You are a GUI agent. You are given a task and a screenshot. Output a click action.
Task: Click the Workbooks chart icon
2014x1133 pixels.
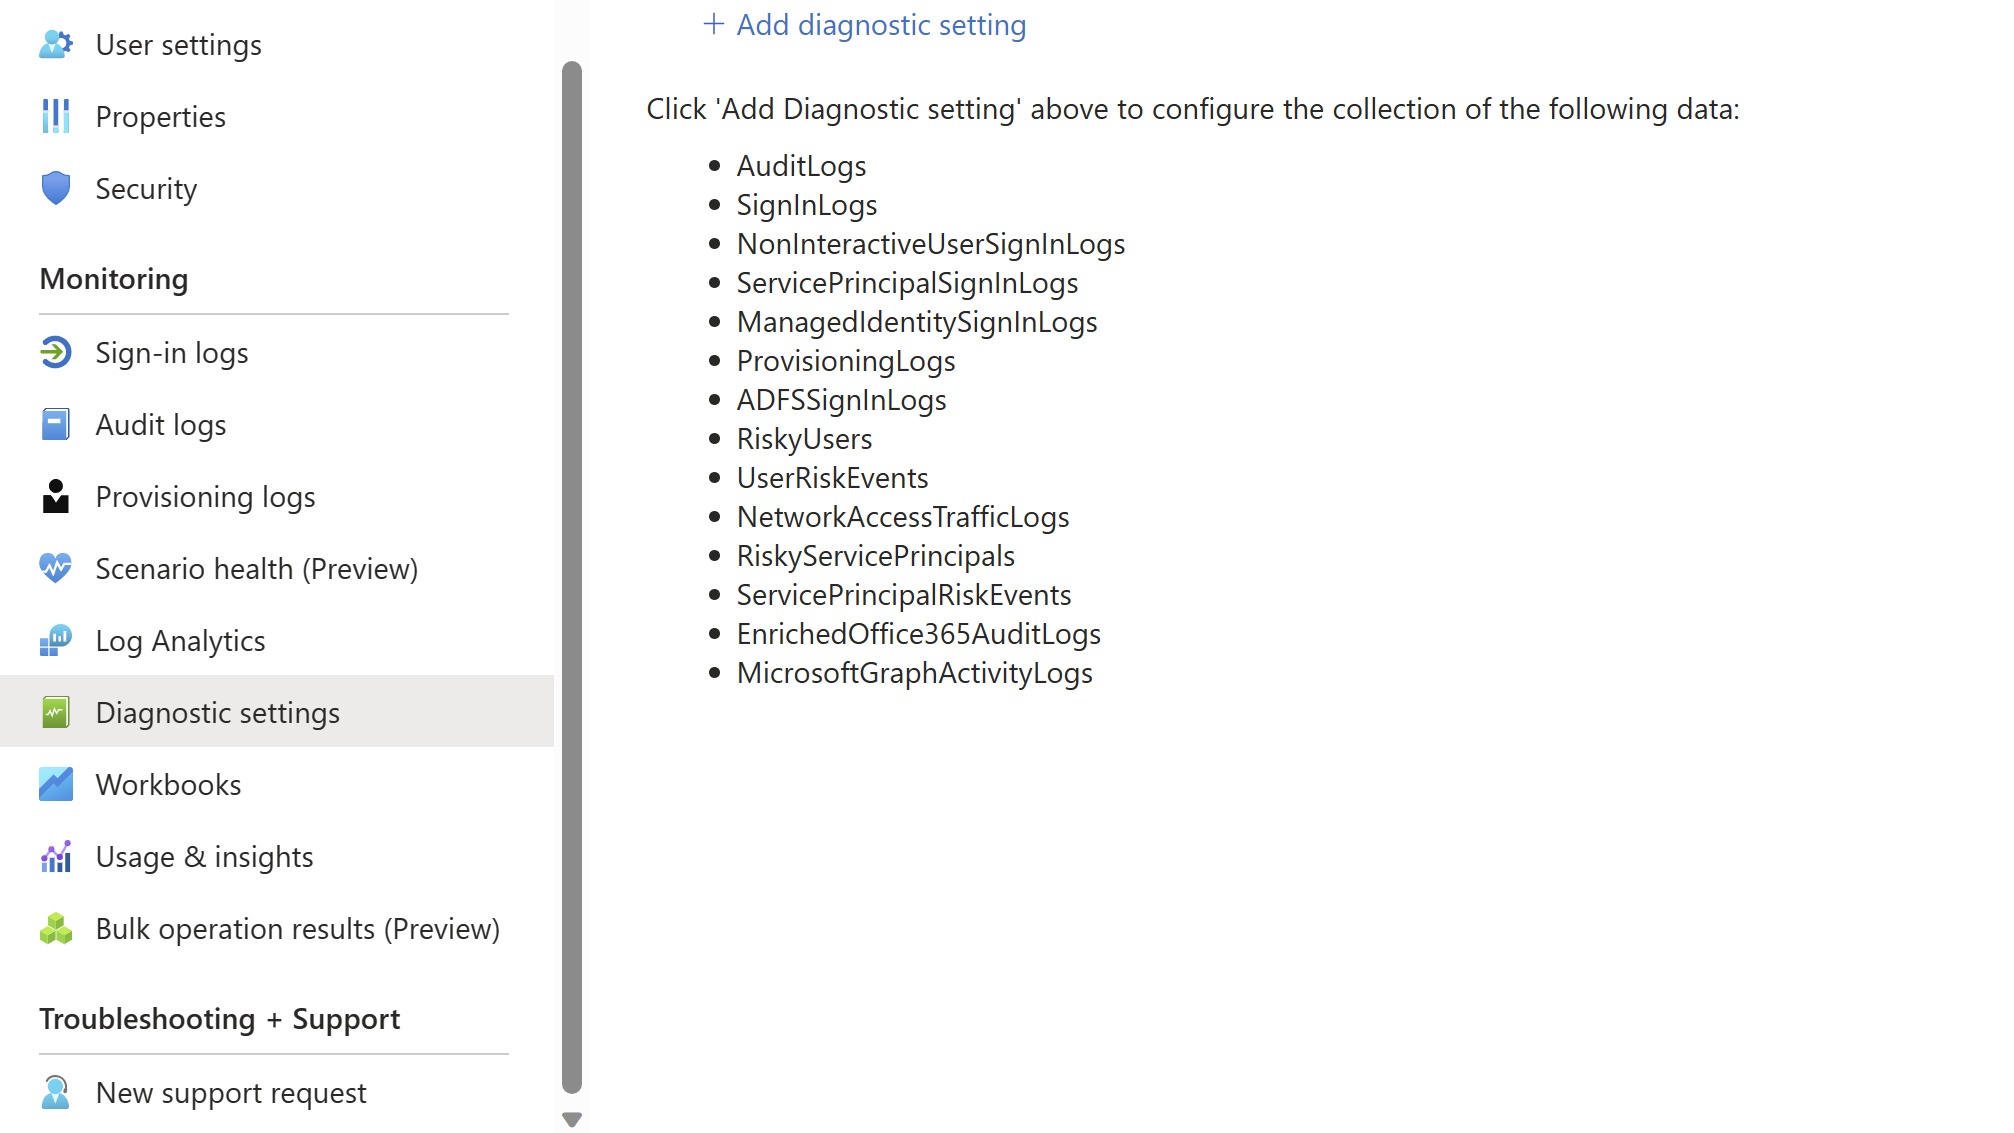56,785
